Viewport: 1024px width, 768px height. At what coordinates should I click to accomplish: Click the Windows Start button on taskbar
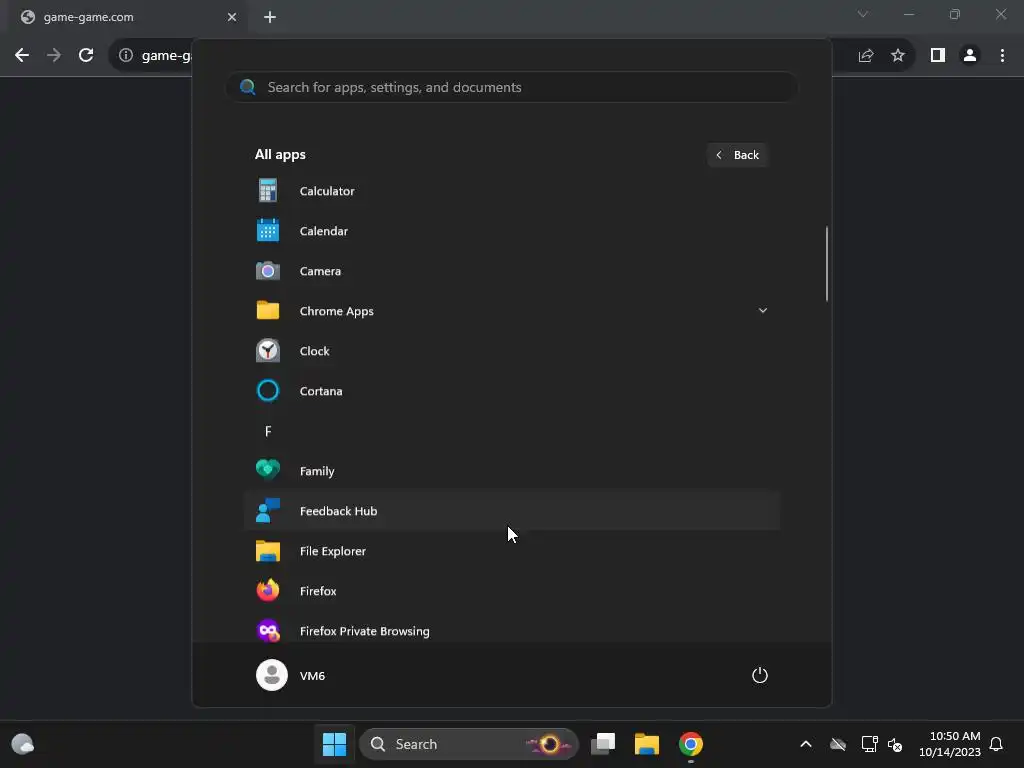tap(334, 744)
